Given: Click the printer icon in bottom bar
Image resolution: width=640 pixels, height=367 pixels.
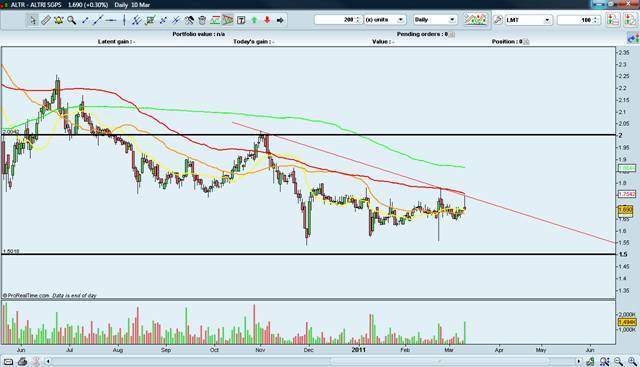Looking at the screenshot, I should tap(22, 361).
